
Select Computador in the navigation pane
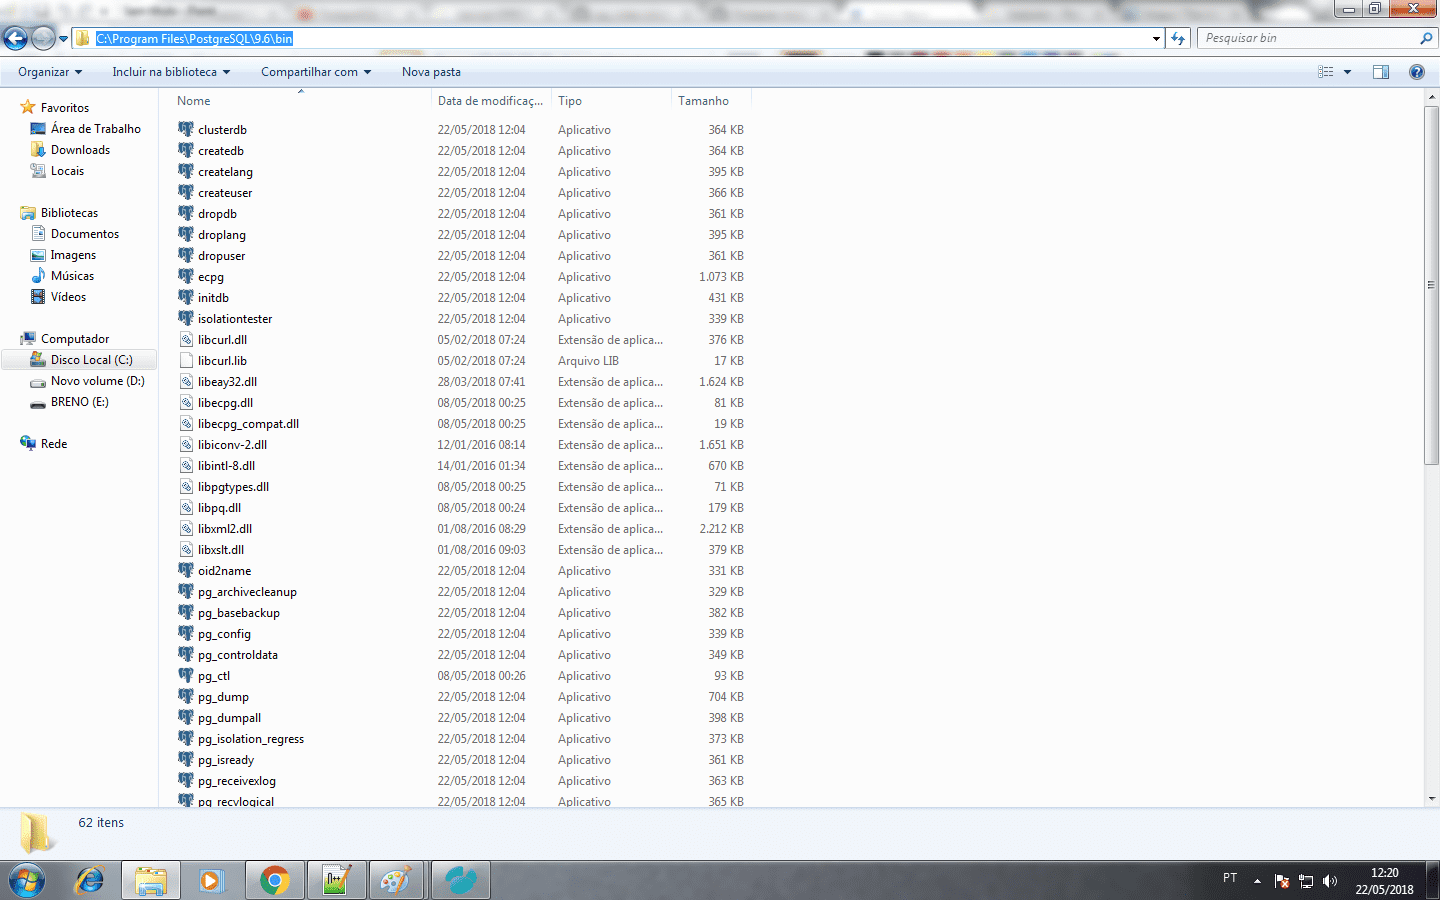click(x=75, y=338)
